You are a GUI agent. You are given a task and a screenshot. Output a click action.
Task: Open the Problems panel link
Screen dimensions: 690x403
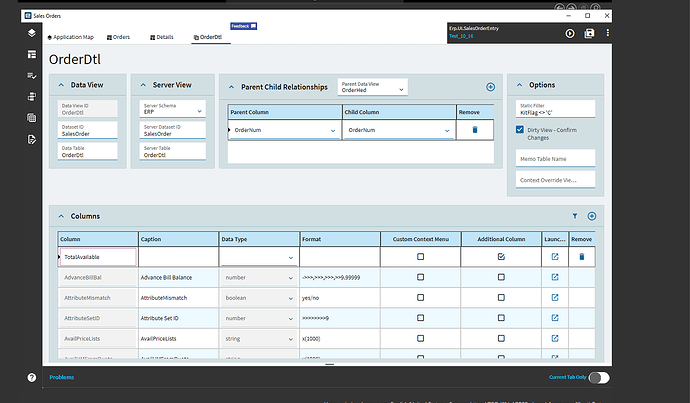(62, 377)
